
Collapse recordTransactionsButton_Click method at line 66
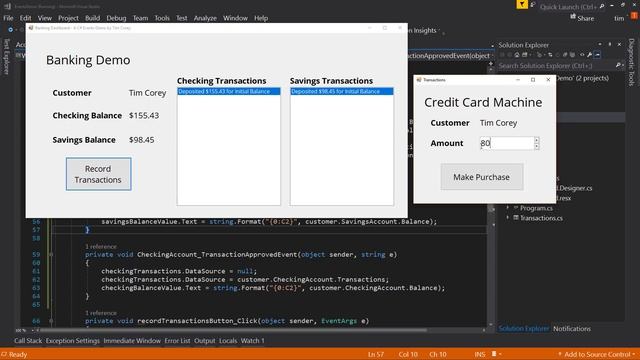point(51,321)
